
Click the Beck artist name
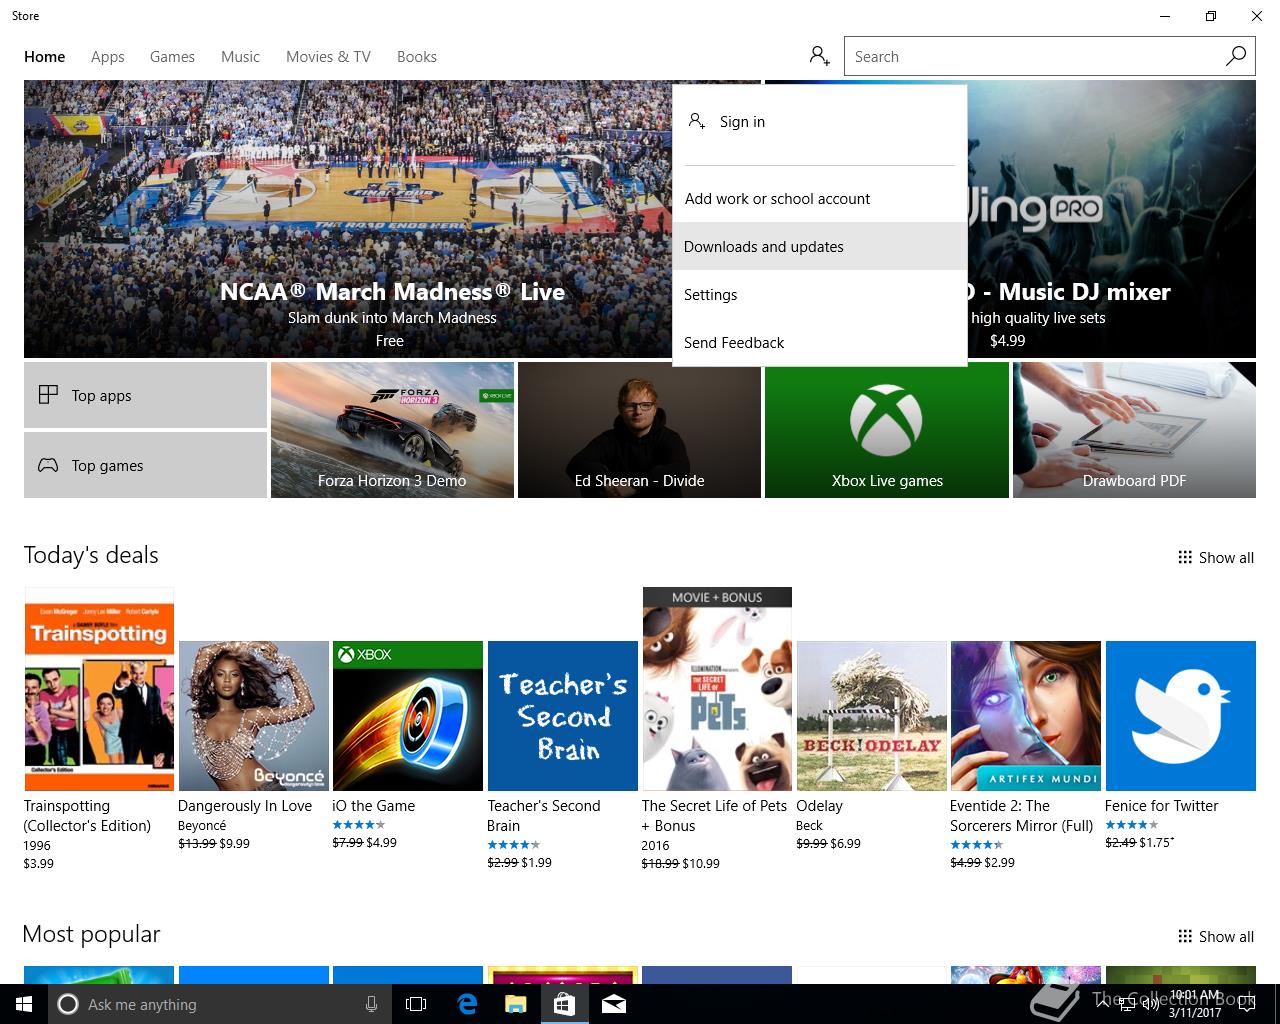(x=809, y=826)
